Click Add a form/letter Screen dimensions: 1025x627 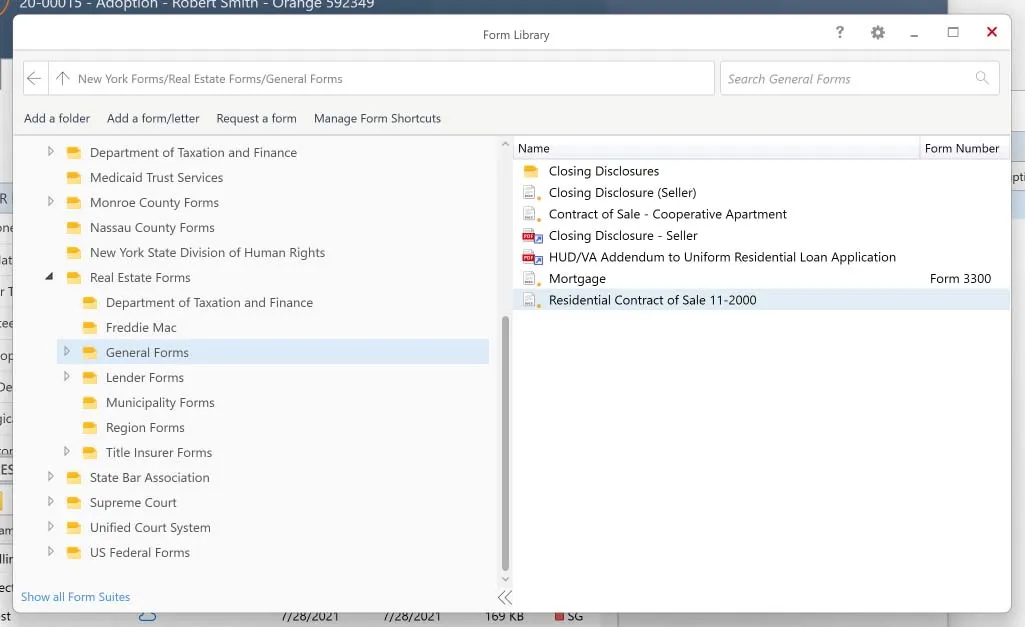pyautogui.click(x=153, y=118)
